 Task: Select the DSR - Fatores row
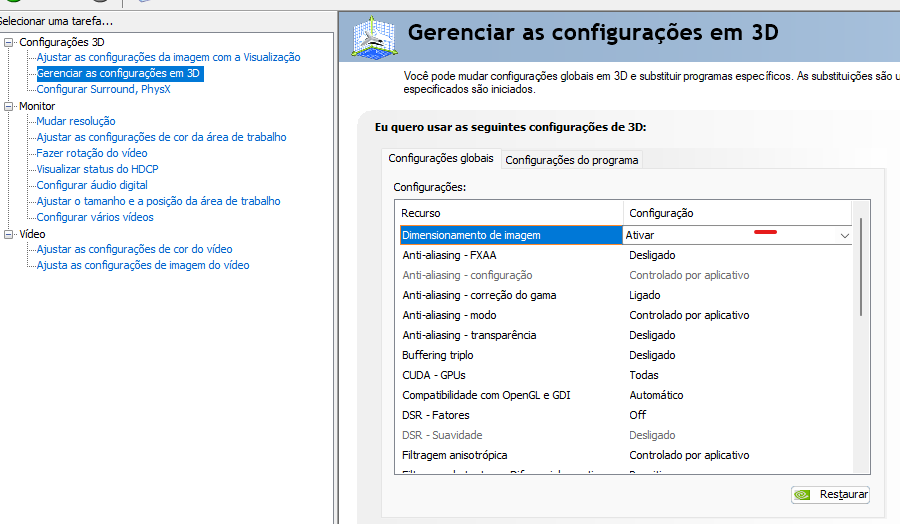click(x=626, y=415)
